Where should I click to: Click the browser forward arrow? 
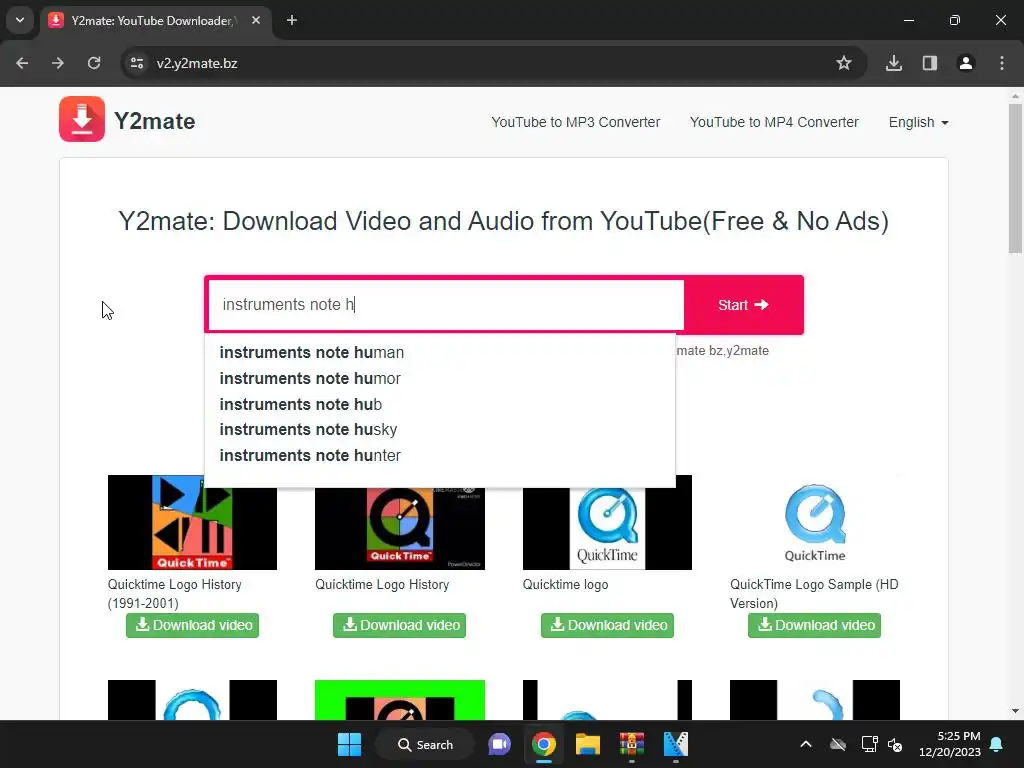(58, 63)
